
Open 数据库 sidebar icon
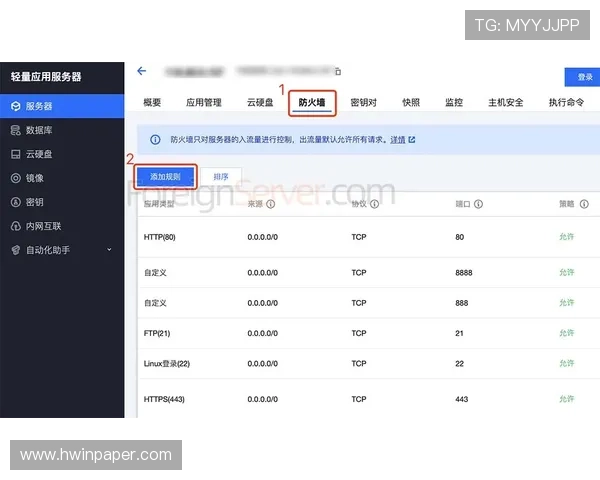point(15,130)
